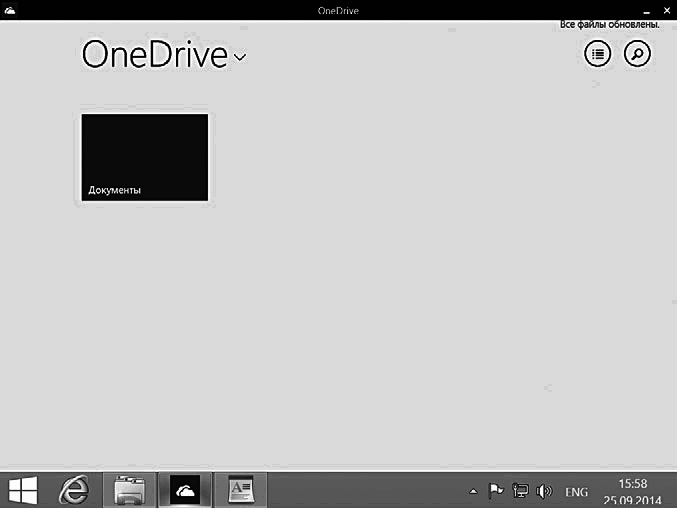Open File Explorer from taskbar
Image resolution: width=677 pixels, height=508 pixels.
pyautogui.click(x=130, y=490)
